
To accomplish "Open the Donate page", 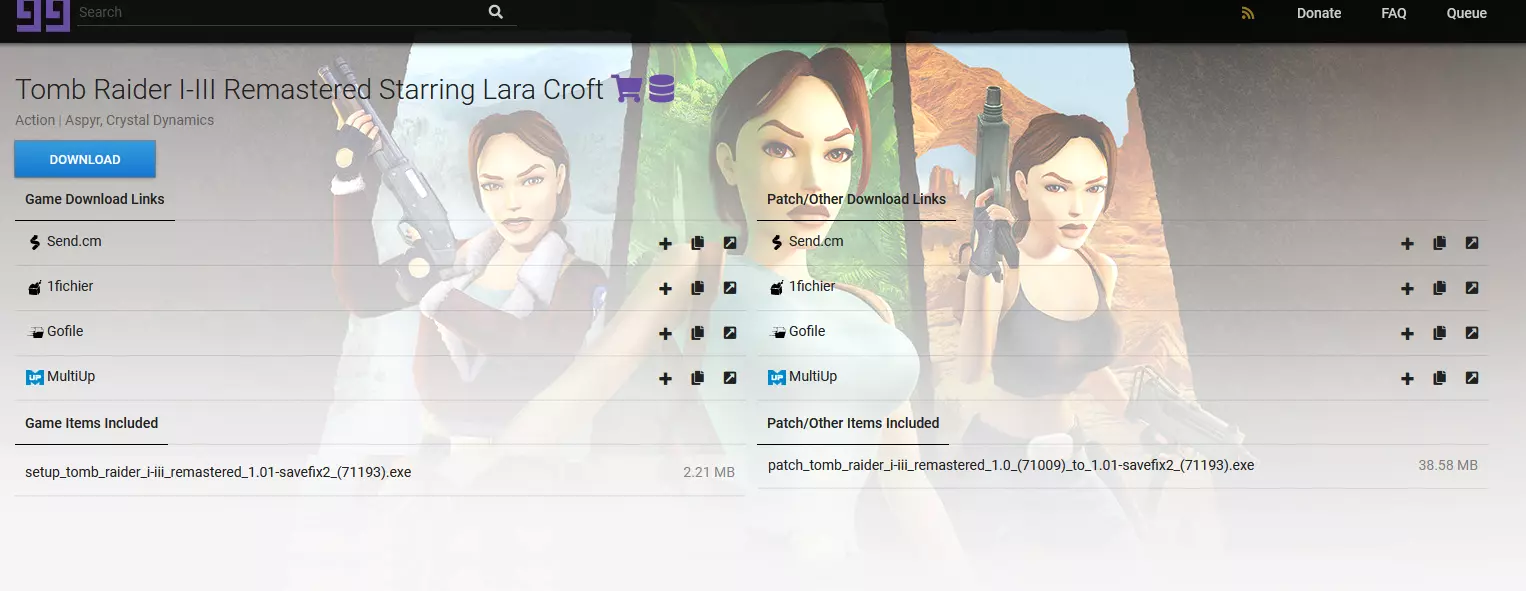I will pos(1319,13).
